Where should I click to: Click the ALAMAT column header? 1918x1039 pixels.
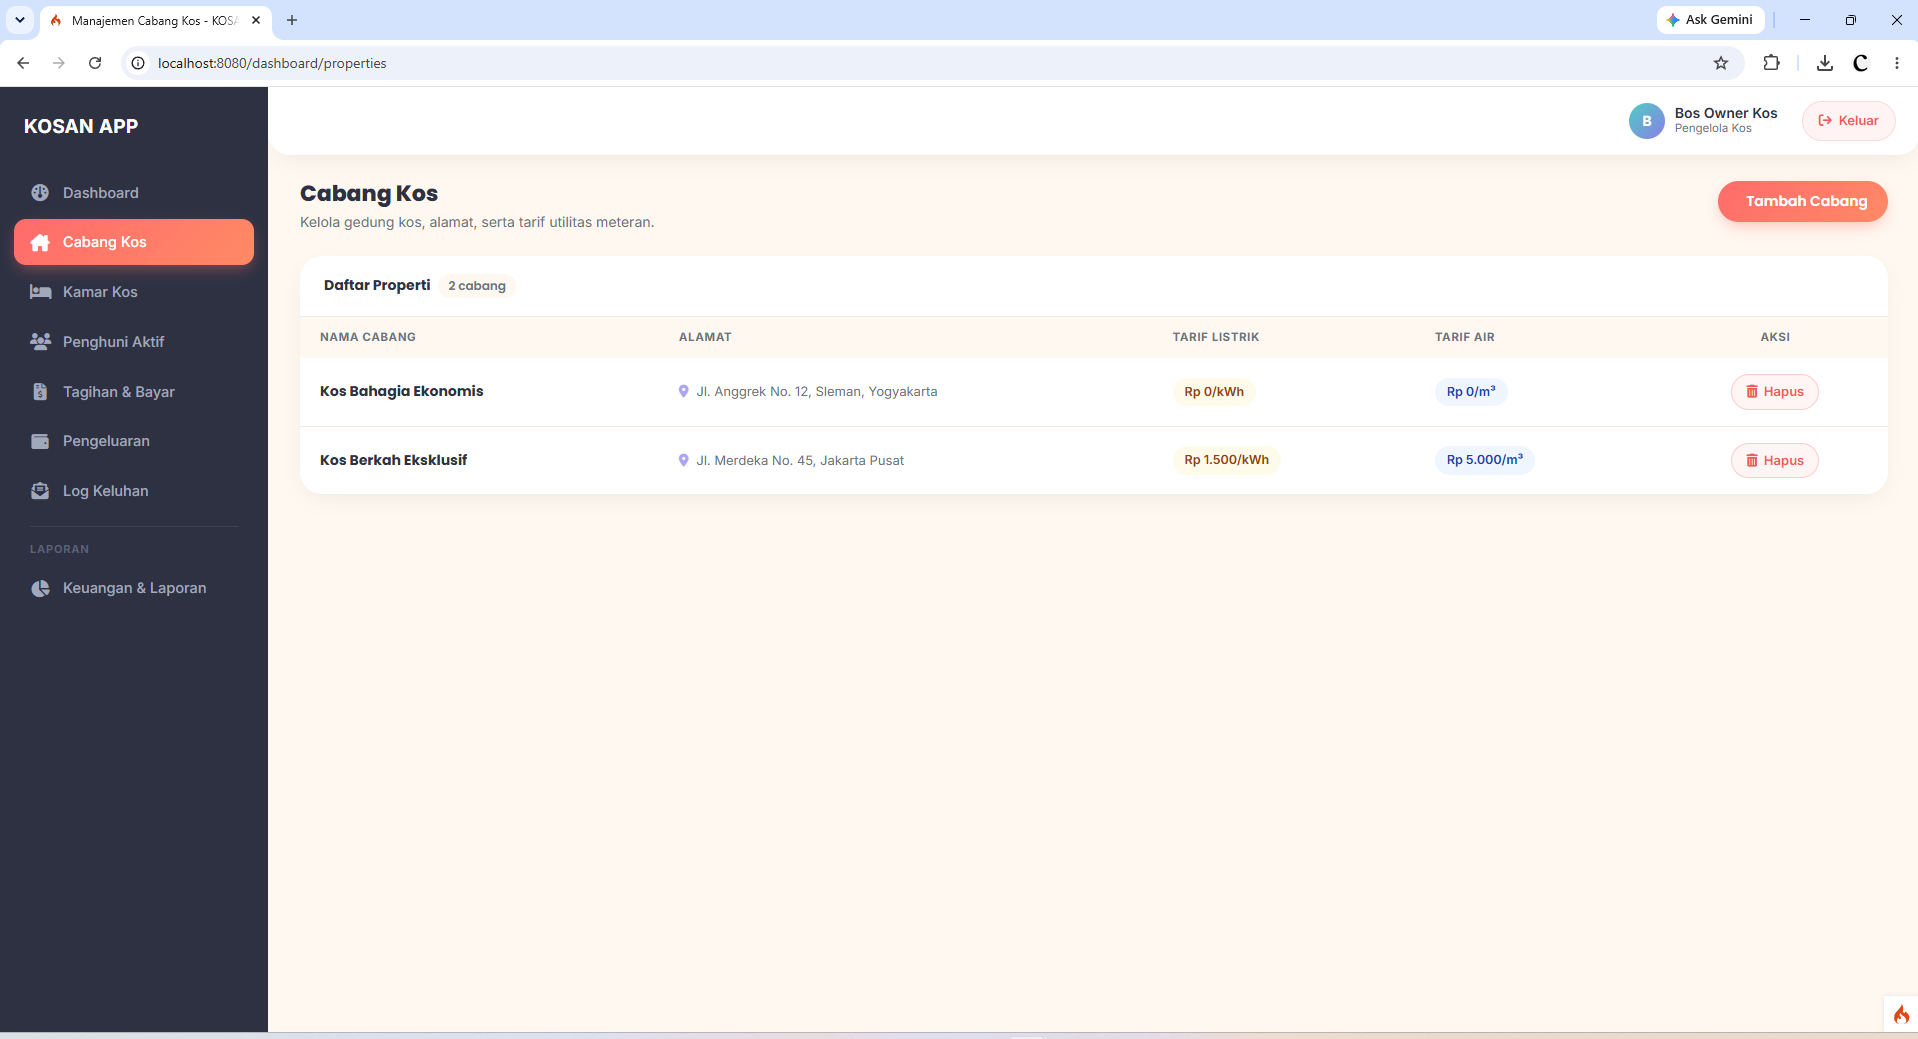coord(705,337)
